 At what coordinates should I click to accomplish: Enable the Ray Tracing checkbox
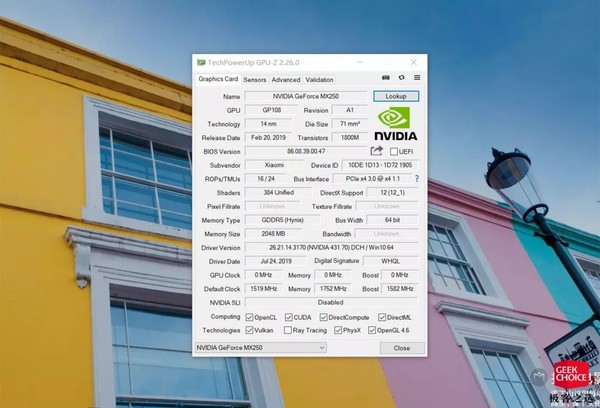pos(288,330)
